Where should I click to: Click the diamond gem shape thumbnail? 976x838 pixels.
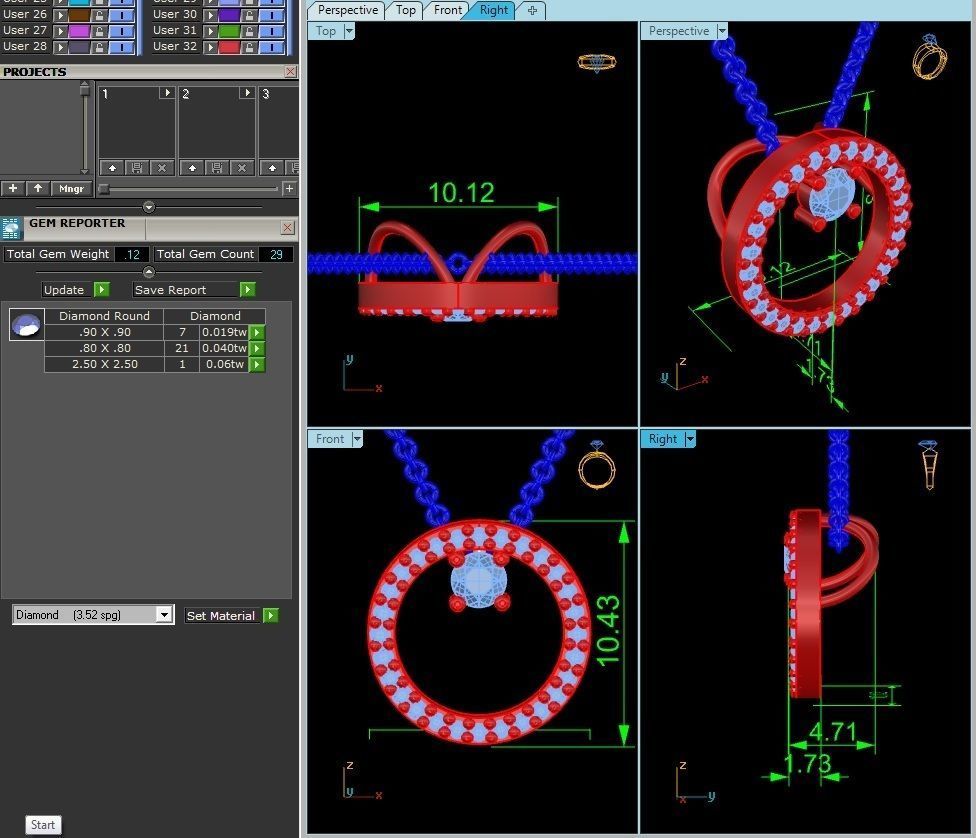[27, 324]
